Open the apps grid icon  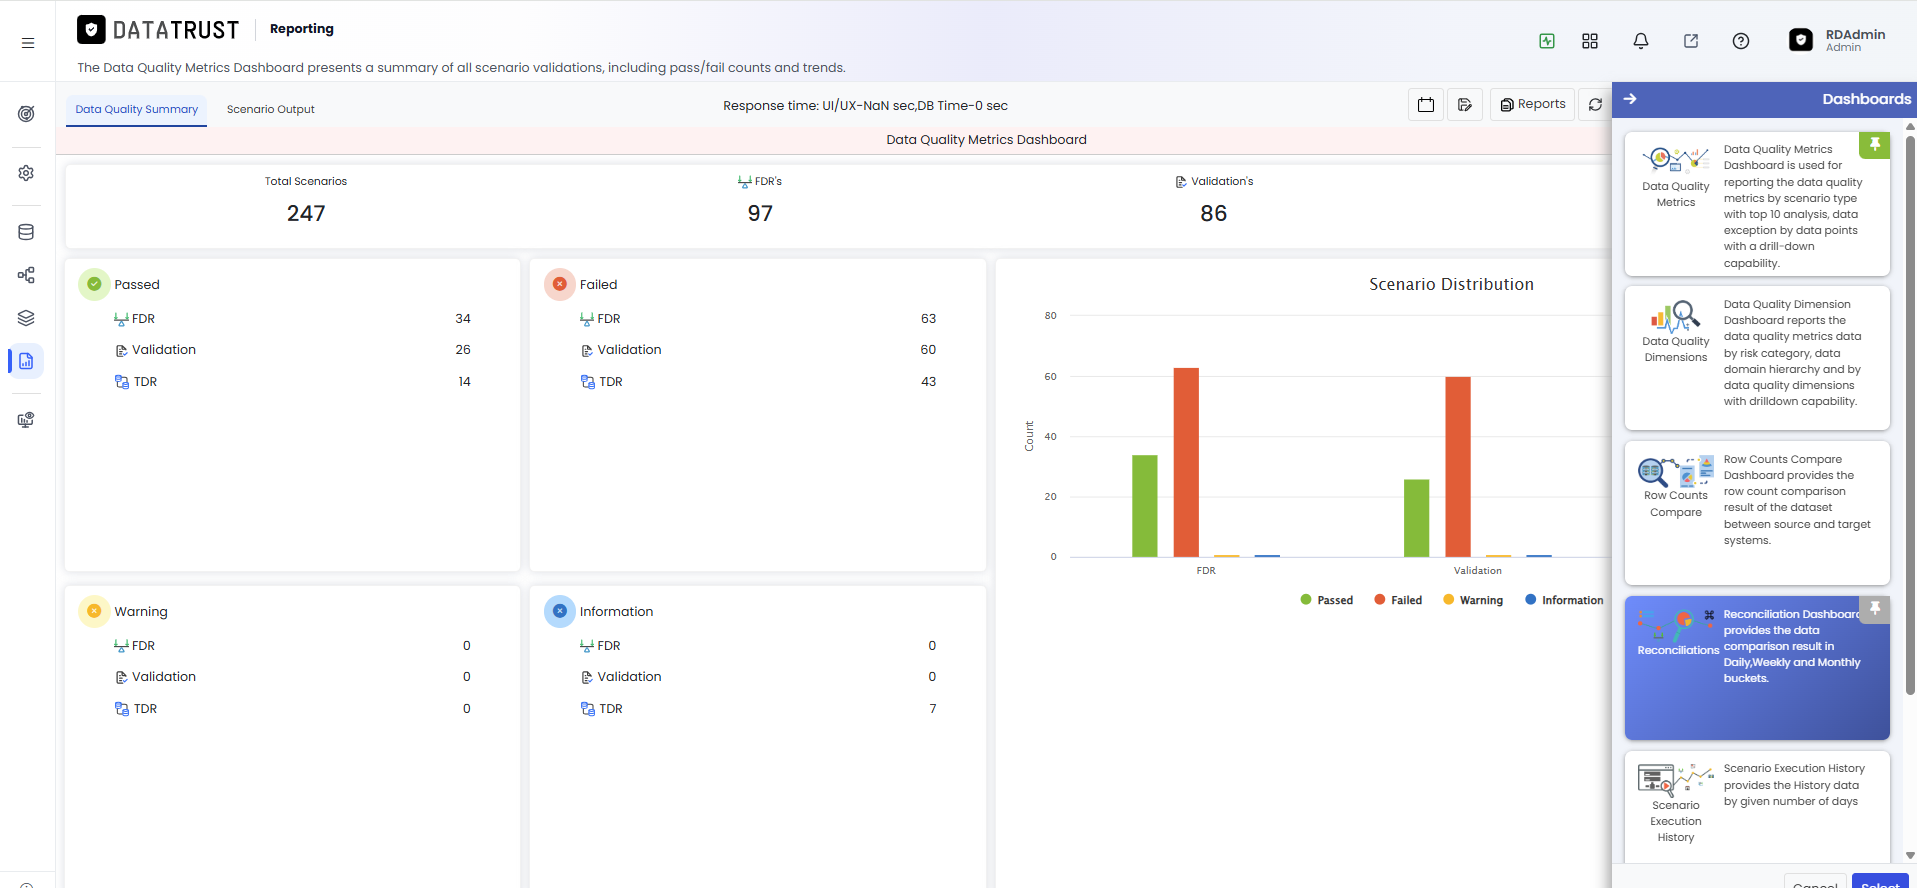(x=1590, y=41)
